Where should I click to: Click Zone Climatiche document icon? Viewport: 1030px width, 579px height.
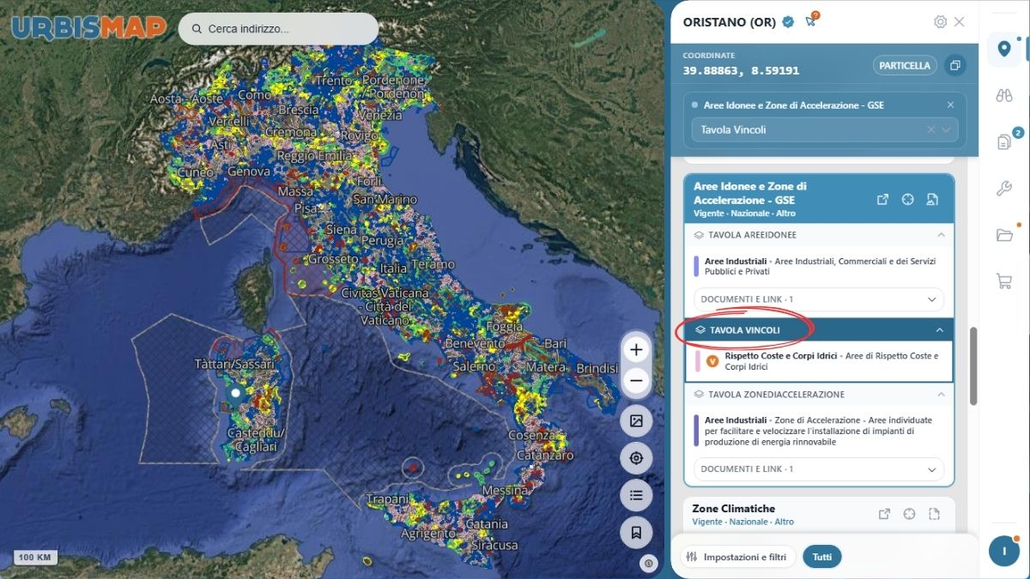[934, 514]
